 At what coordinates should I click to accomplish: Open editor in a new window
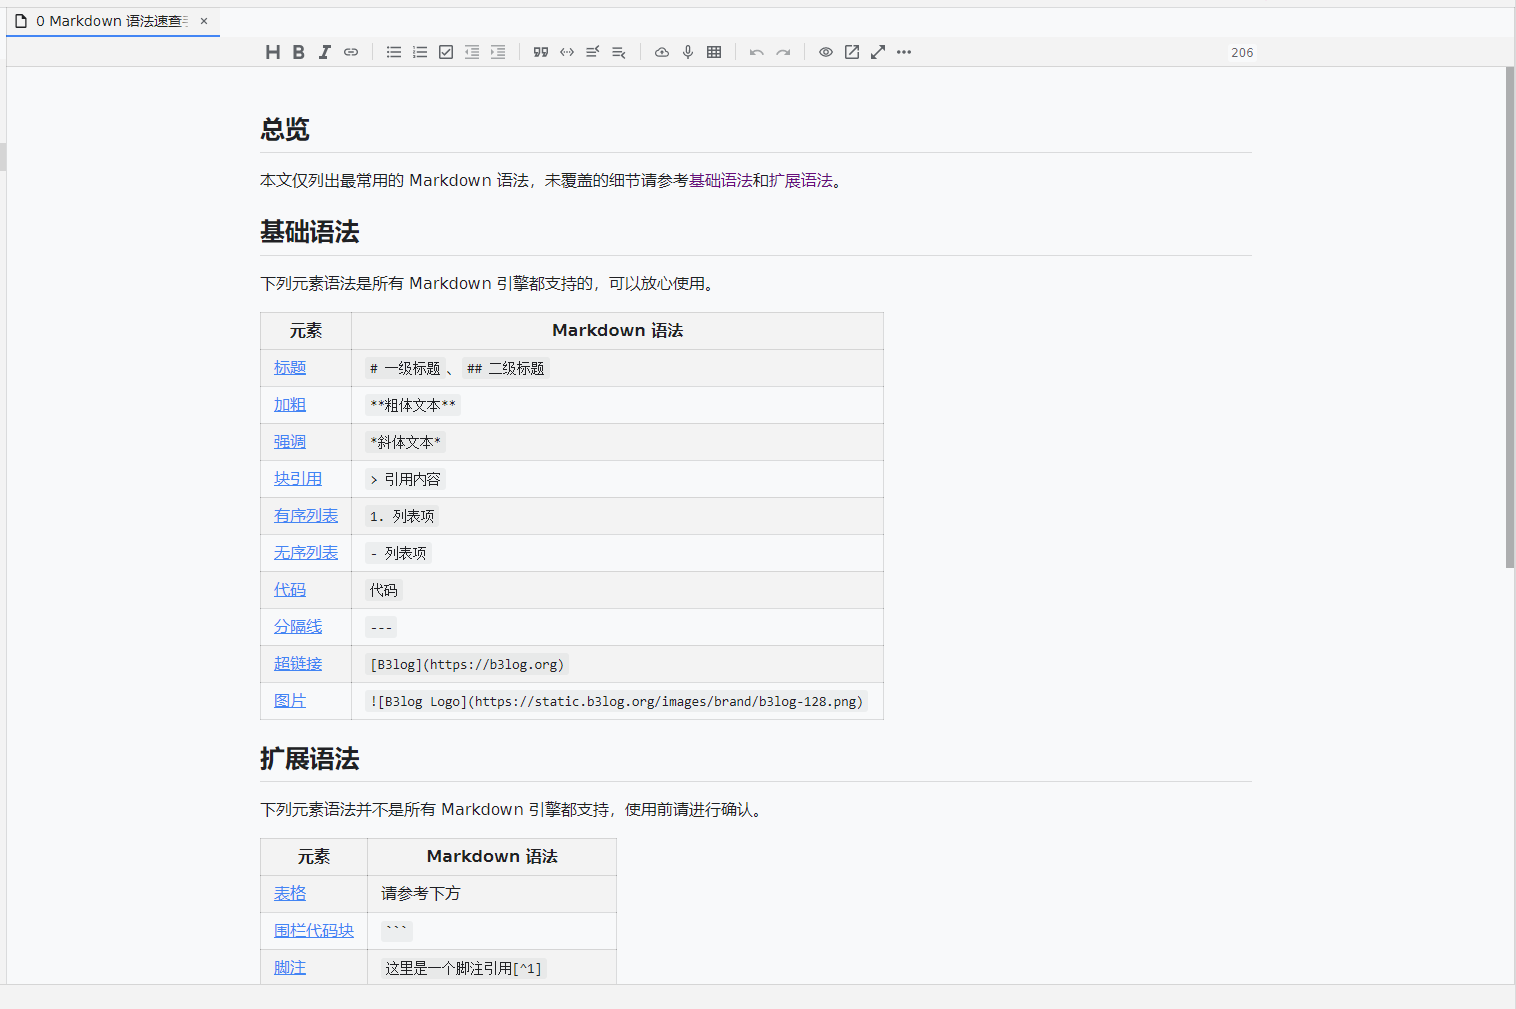(852, 52)
